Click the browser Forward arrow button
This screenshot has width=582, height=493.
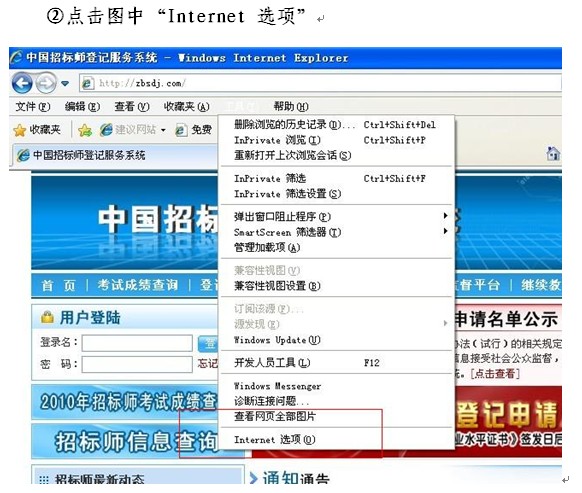pyautogui.click(x=46, y=83)
